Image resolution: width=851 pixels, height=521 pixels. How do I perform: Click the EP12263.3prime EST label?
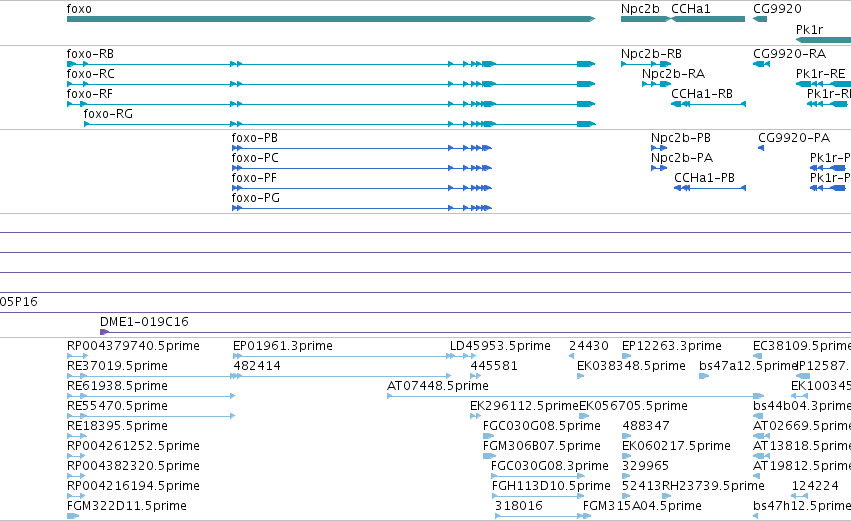click(x=672, y=346)
